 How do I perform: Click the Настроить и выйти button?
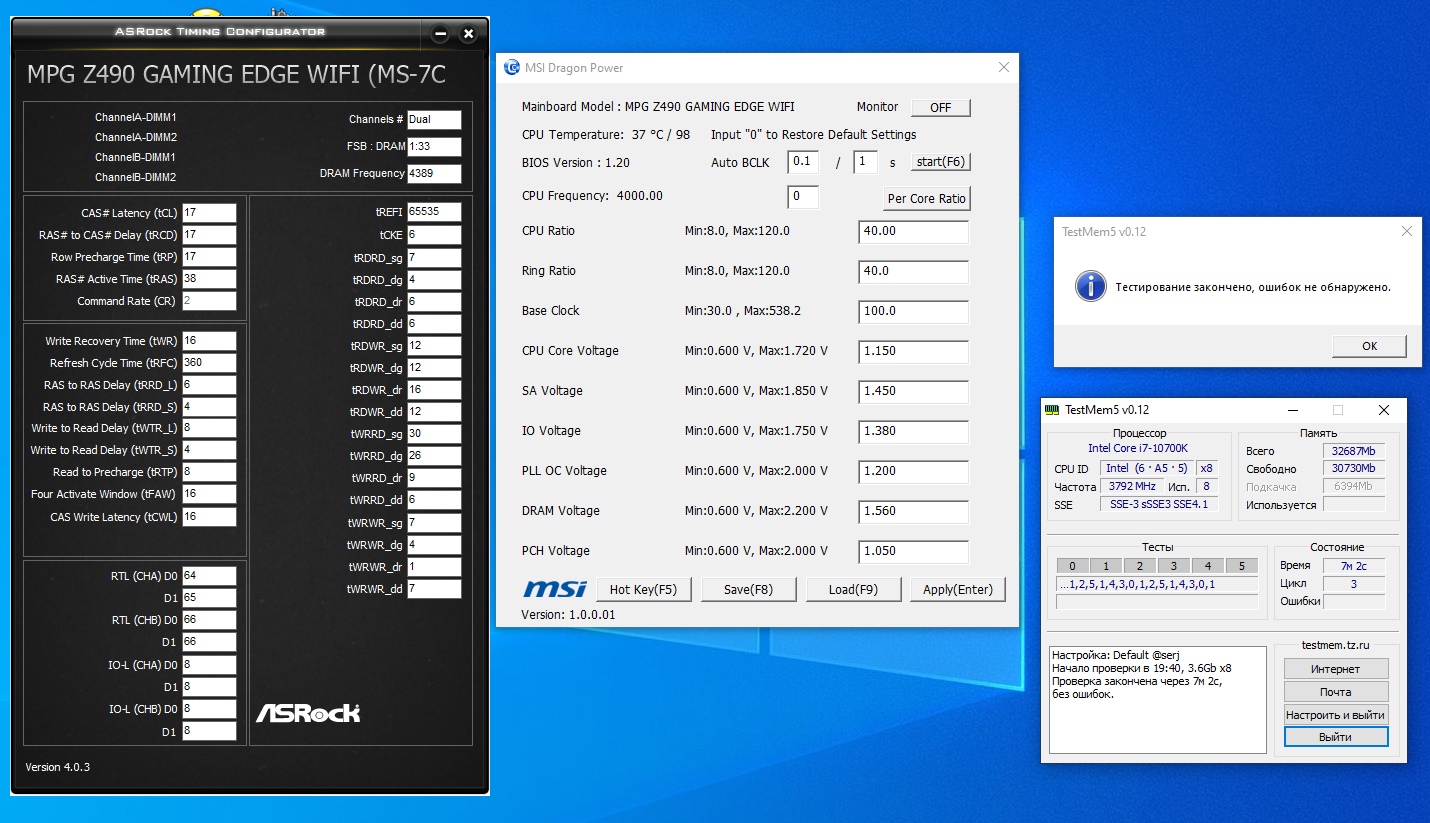1336,715
